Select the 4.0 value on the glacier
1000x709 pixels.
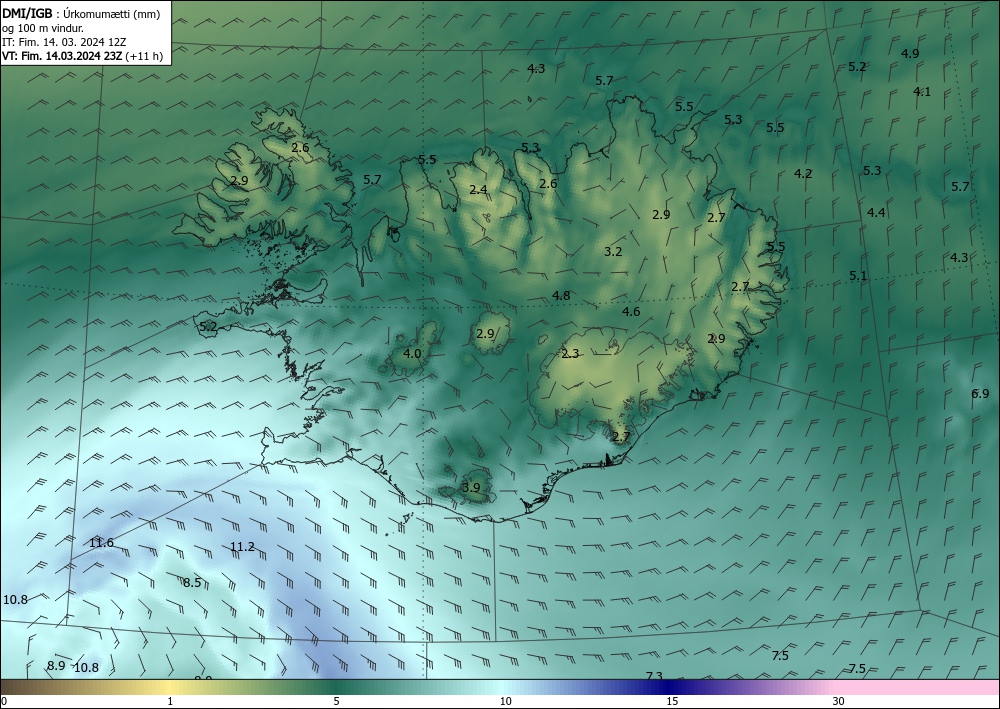pyautogui.click(x=412, y=353)
